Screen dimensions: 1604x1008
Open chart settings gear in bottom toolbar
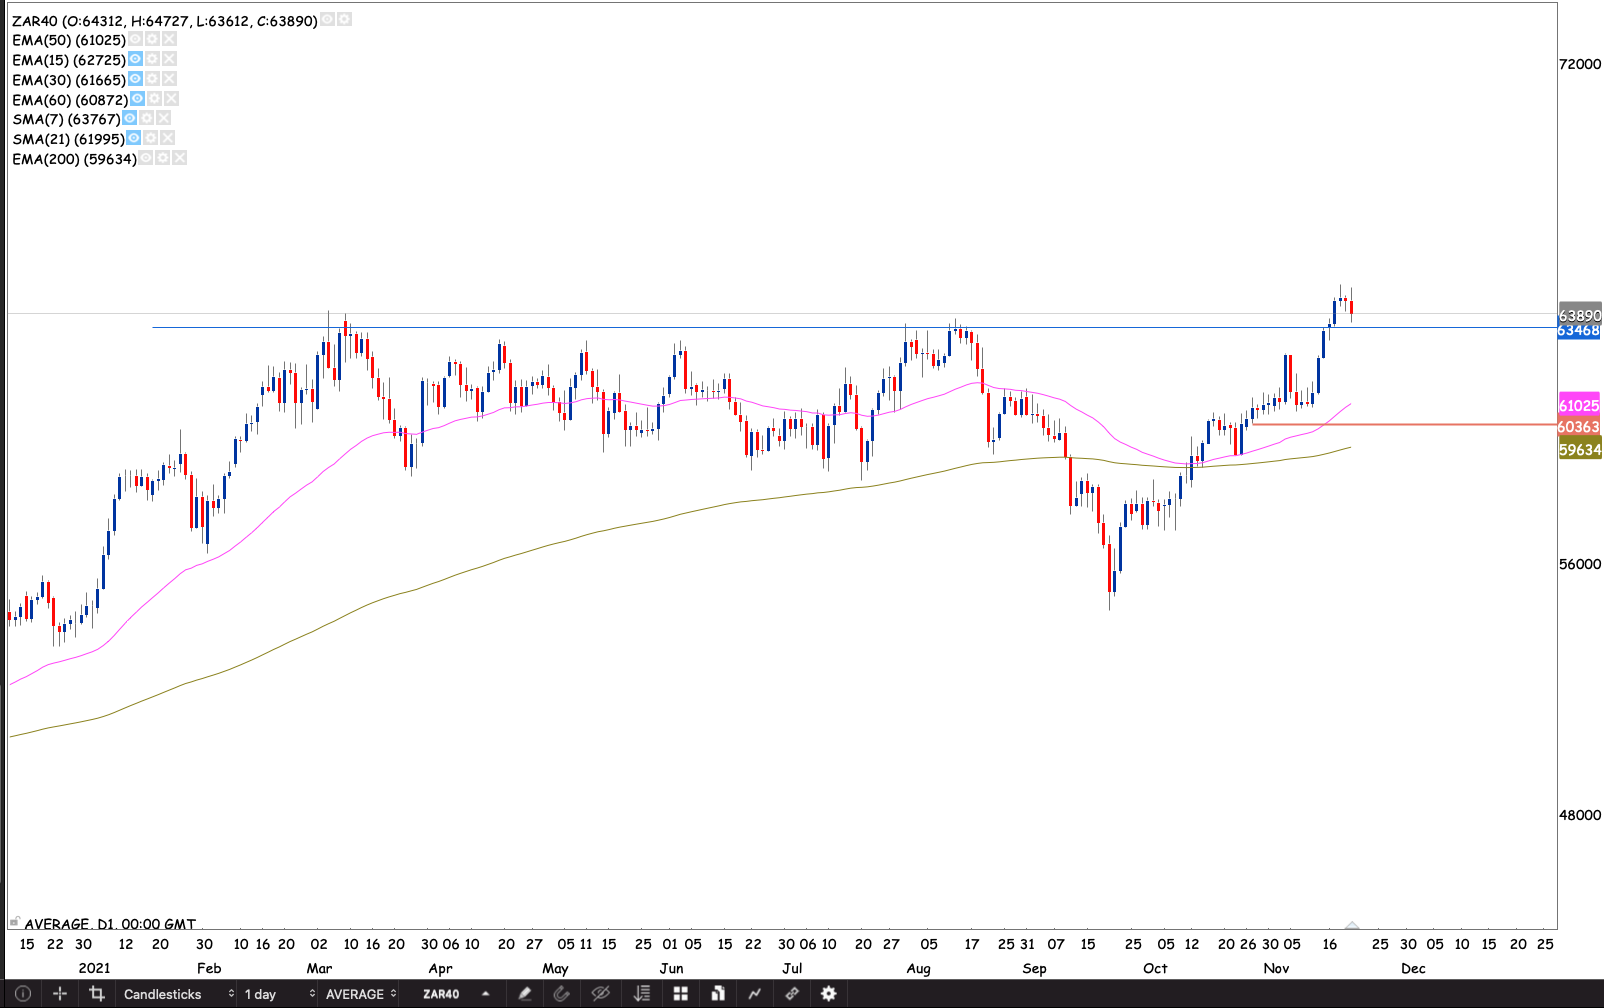pyautogui.click(x=828, y=994)
